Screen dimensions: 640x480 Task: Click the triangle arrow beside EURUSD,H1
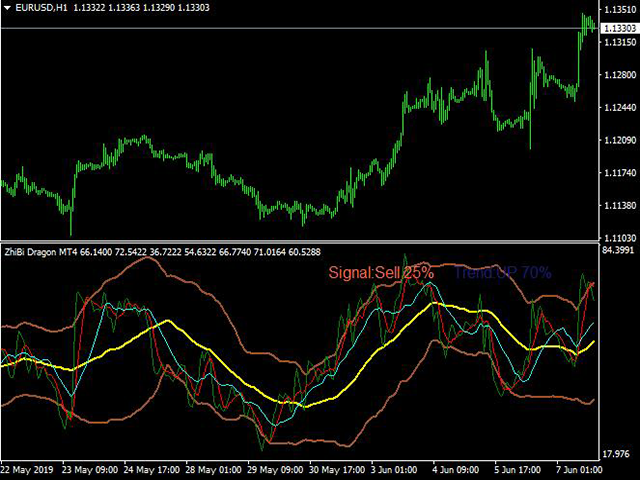[x=6, y=9]
